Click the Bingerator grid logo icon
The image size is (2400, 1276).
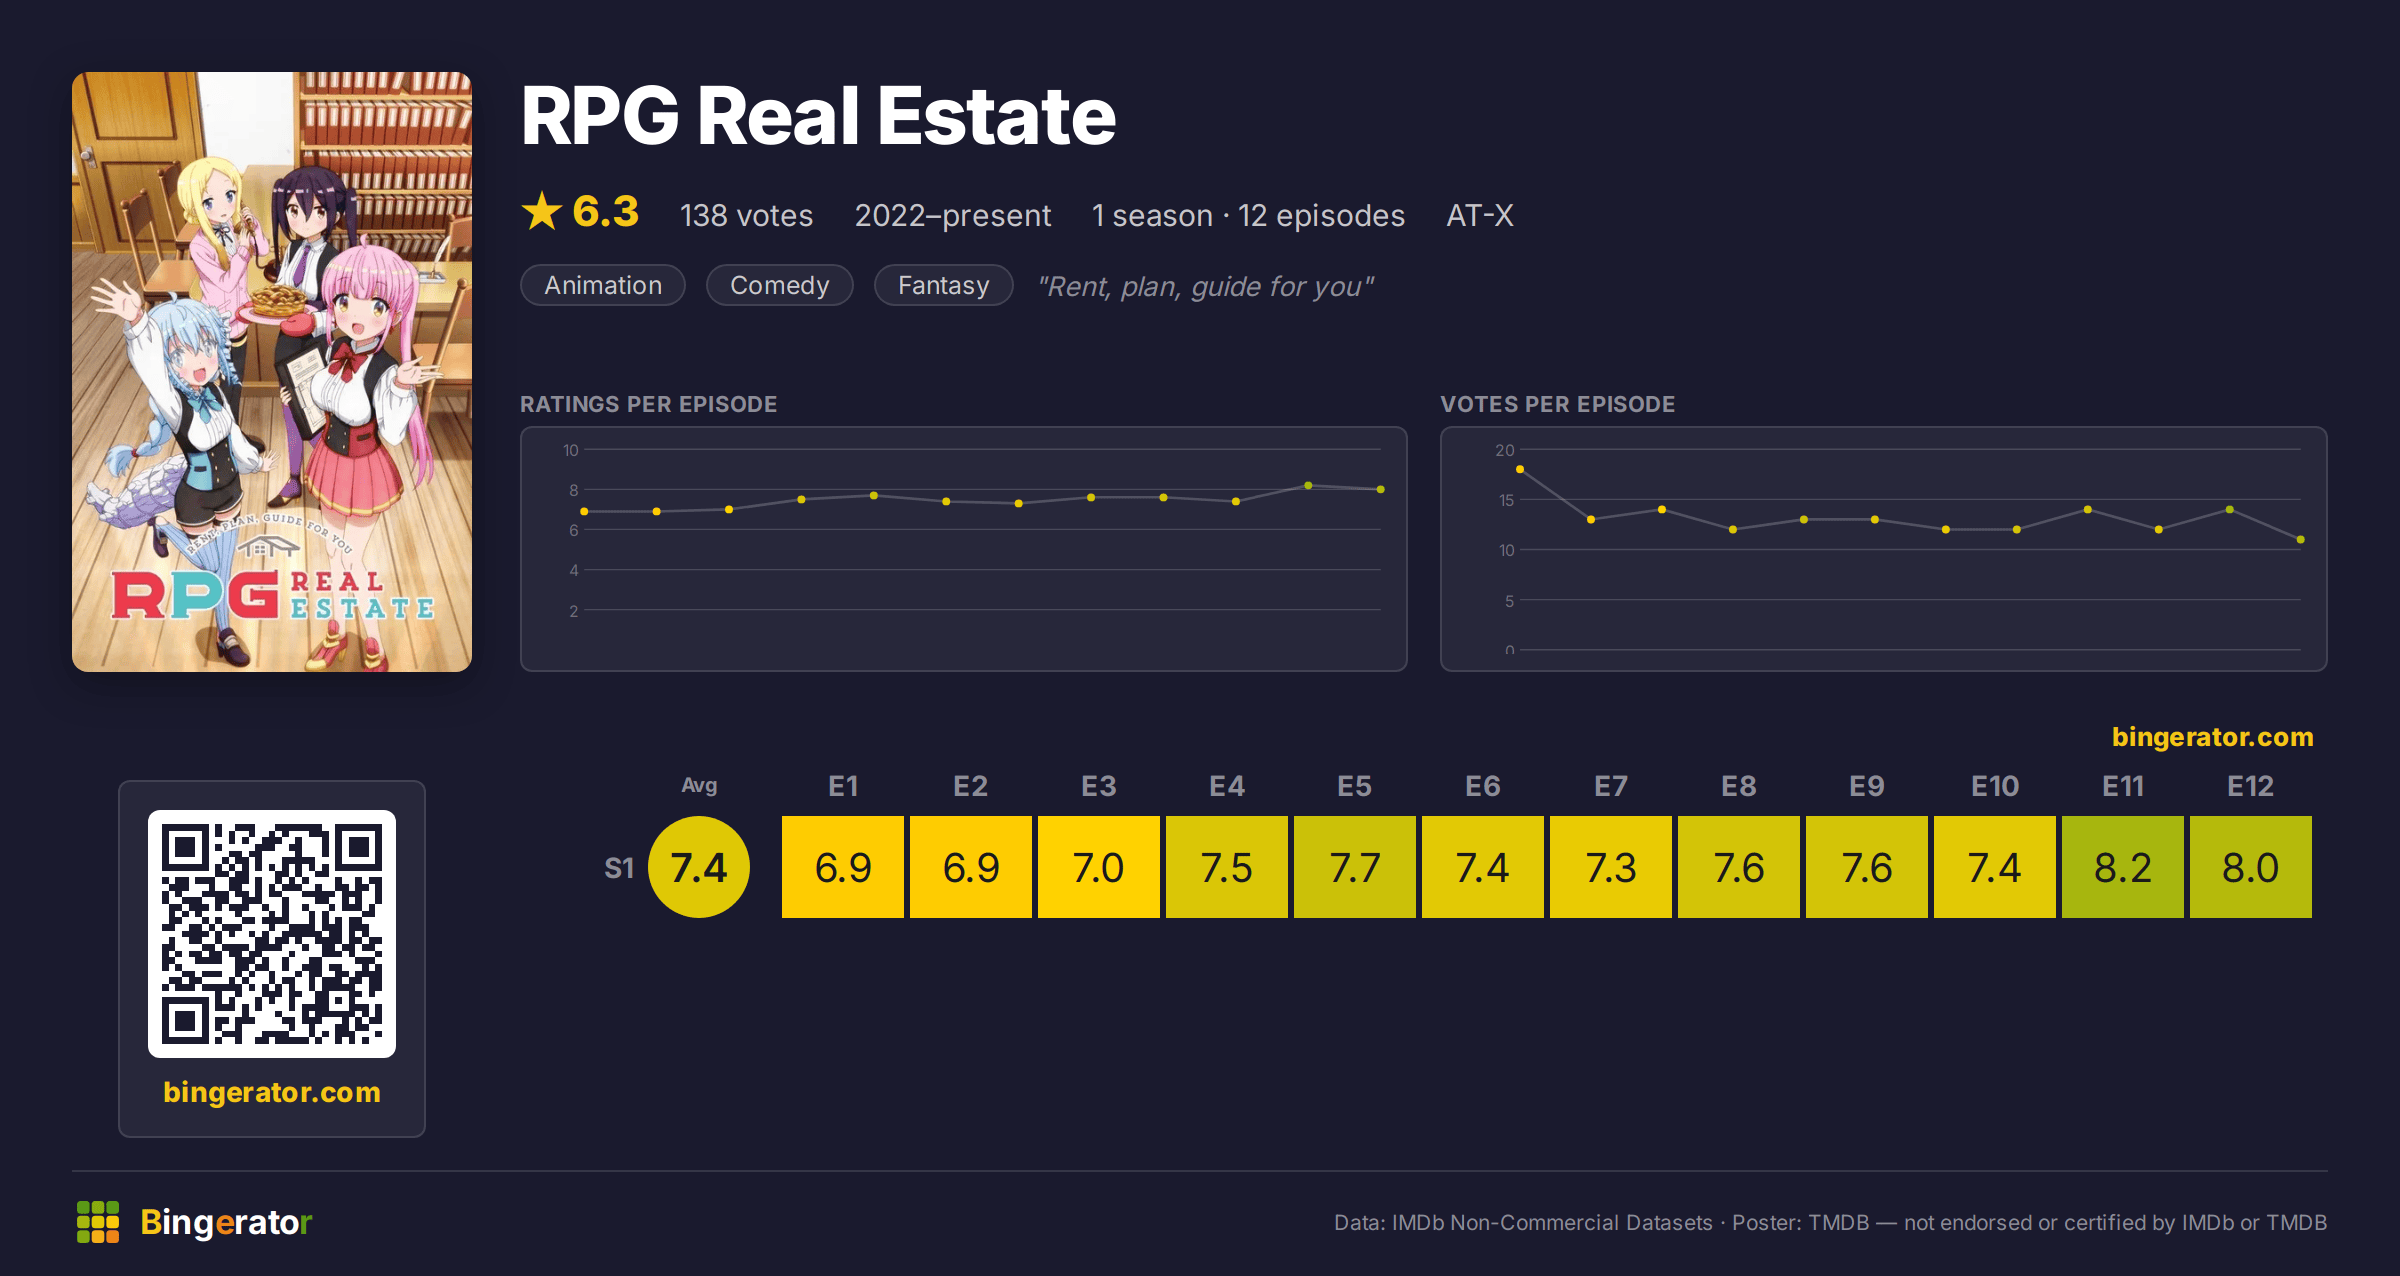98,1222
